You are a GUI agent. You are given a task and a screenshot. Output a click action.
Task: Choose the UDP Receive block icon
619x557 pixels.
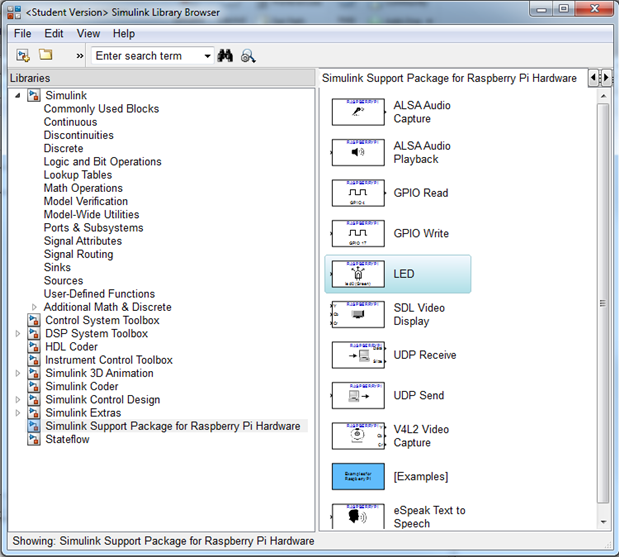tap(358, 355)
